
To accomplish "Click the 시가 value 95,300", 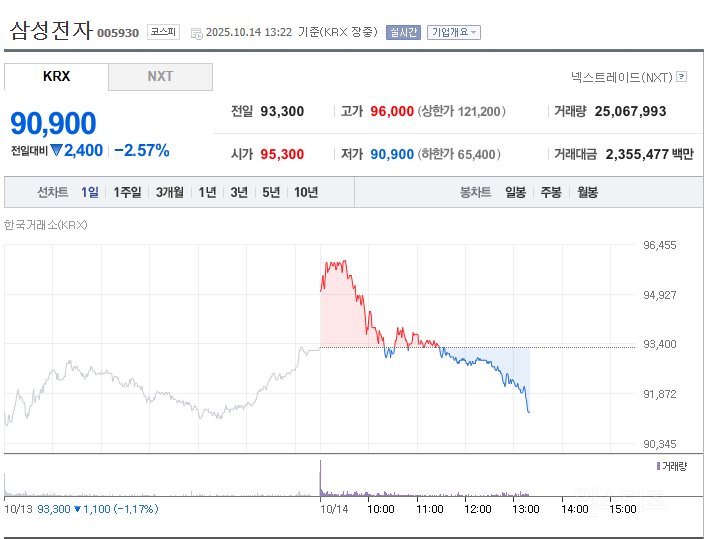I will [282, 154].
